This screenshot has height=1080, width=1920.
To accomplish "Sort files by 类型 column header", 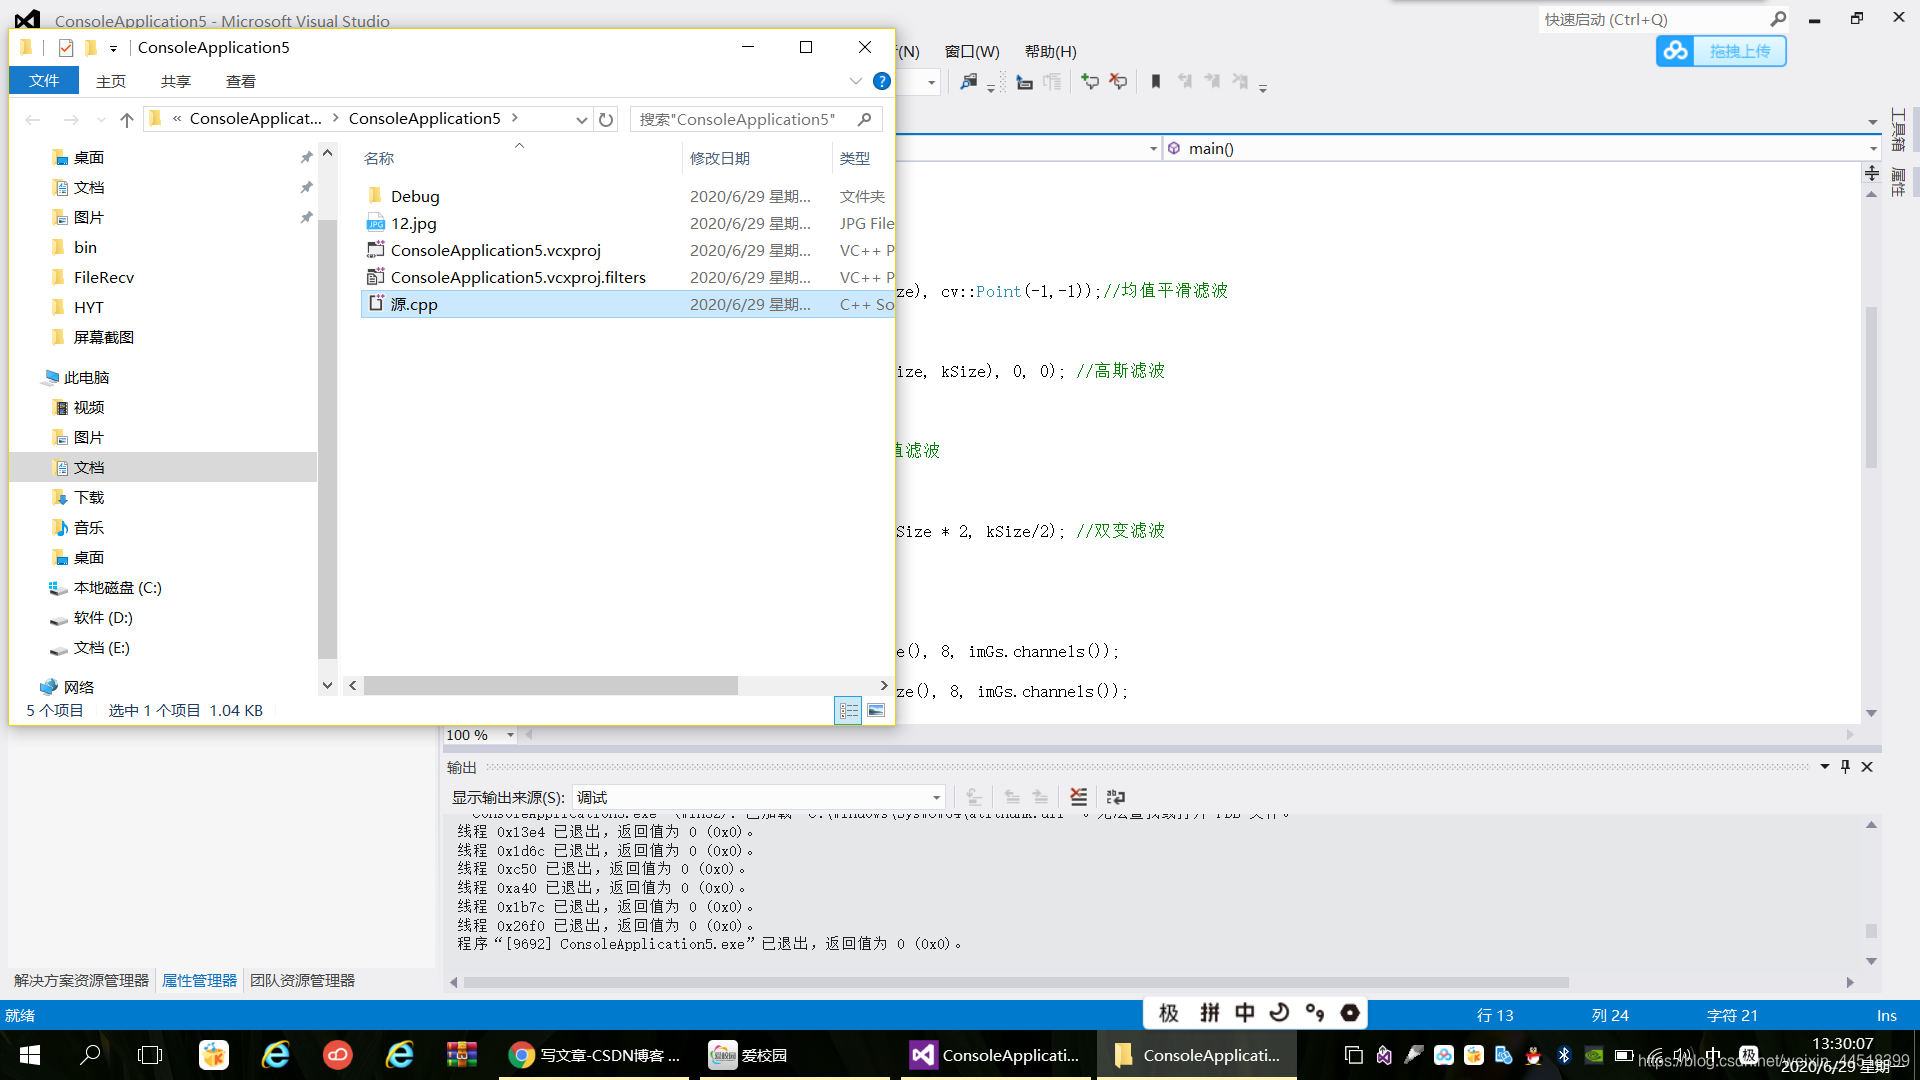I will click(855, 158).
